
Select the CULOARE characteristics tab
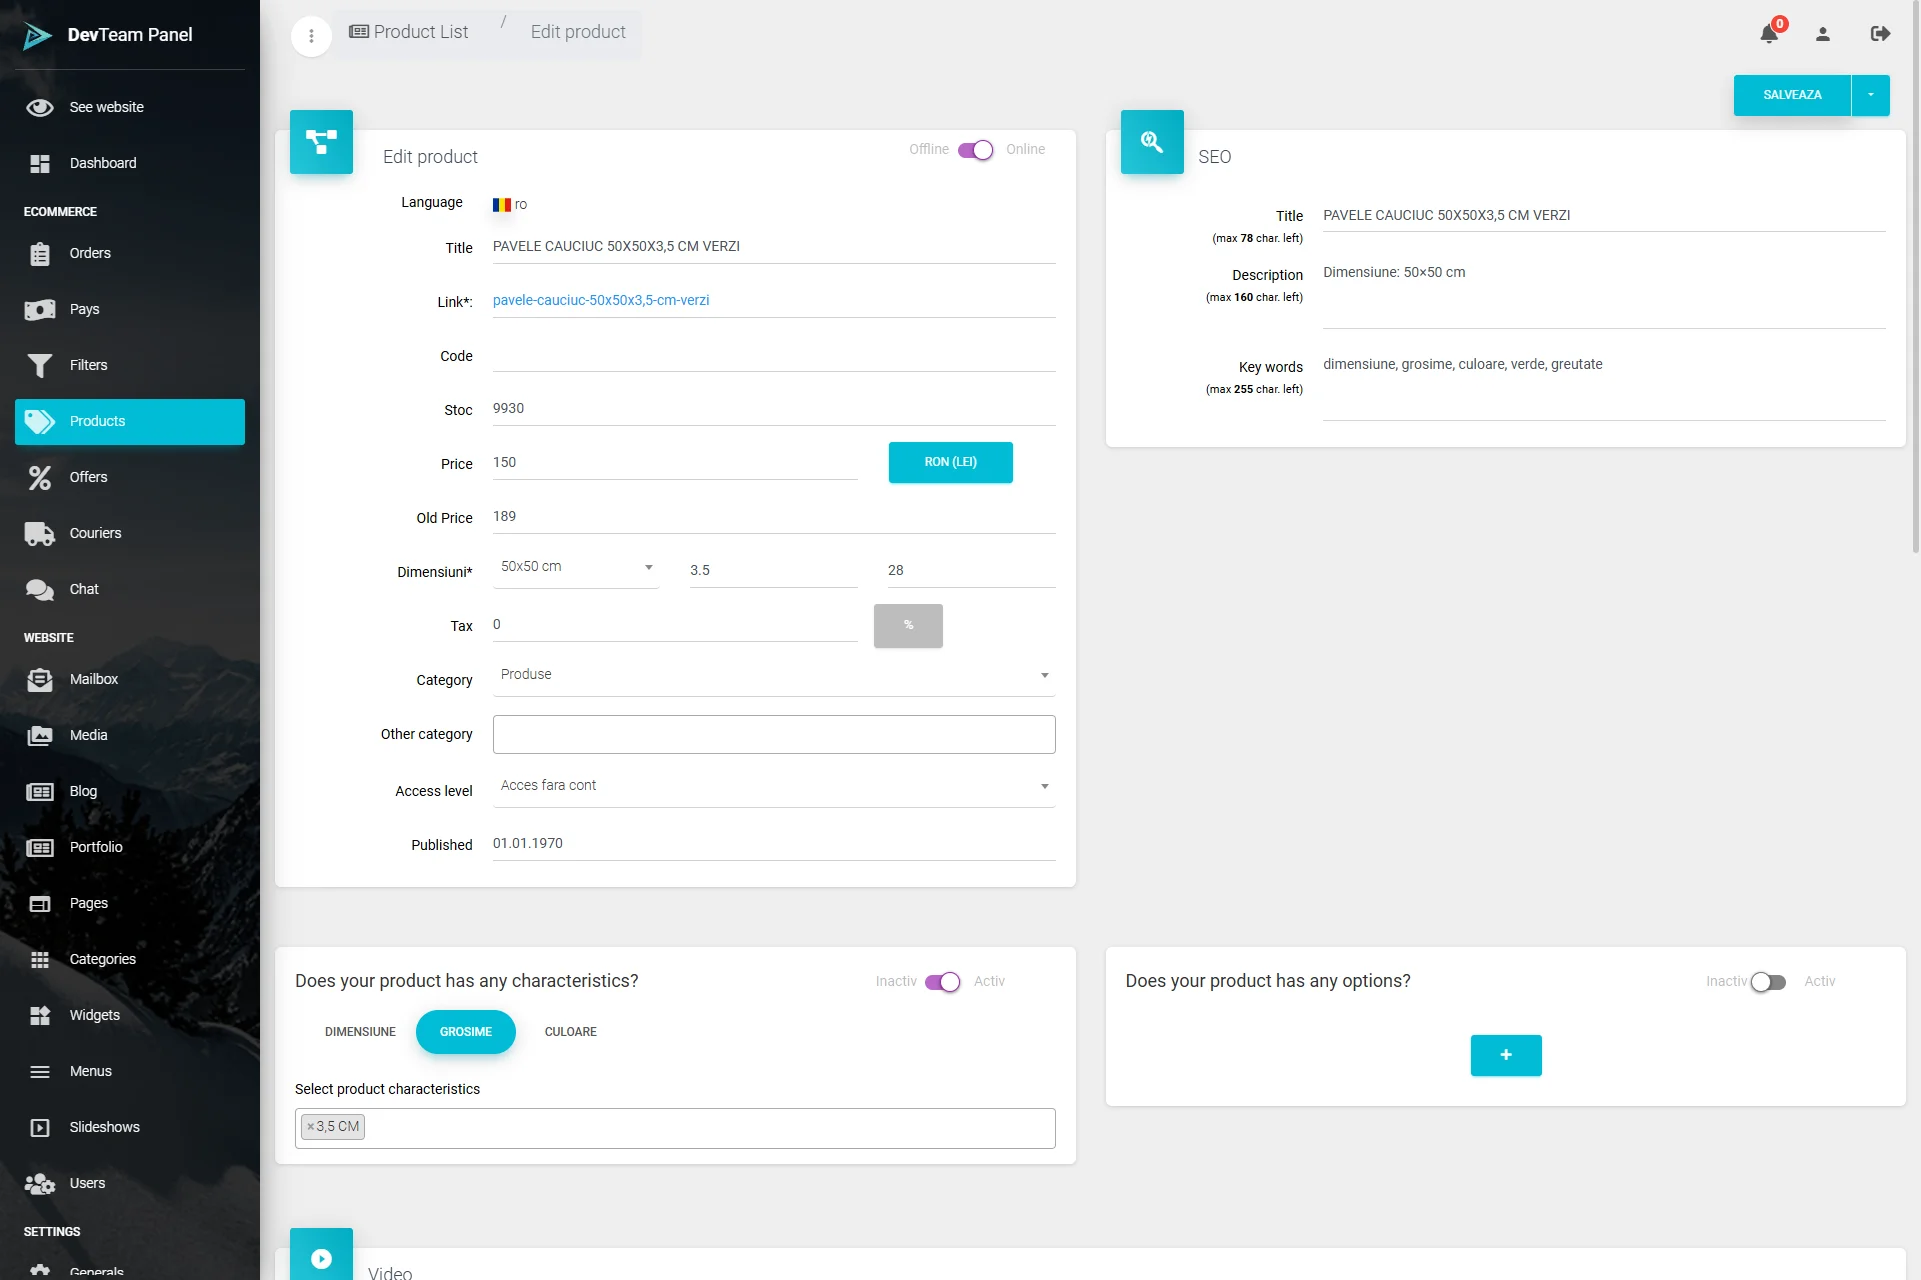pyautogui.click(x=570, y=1032)
